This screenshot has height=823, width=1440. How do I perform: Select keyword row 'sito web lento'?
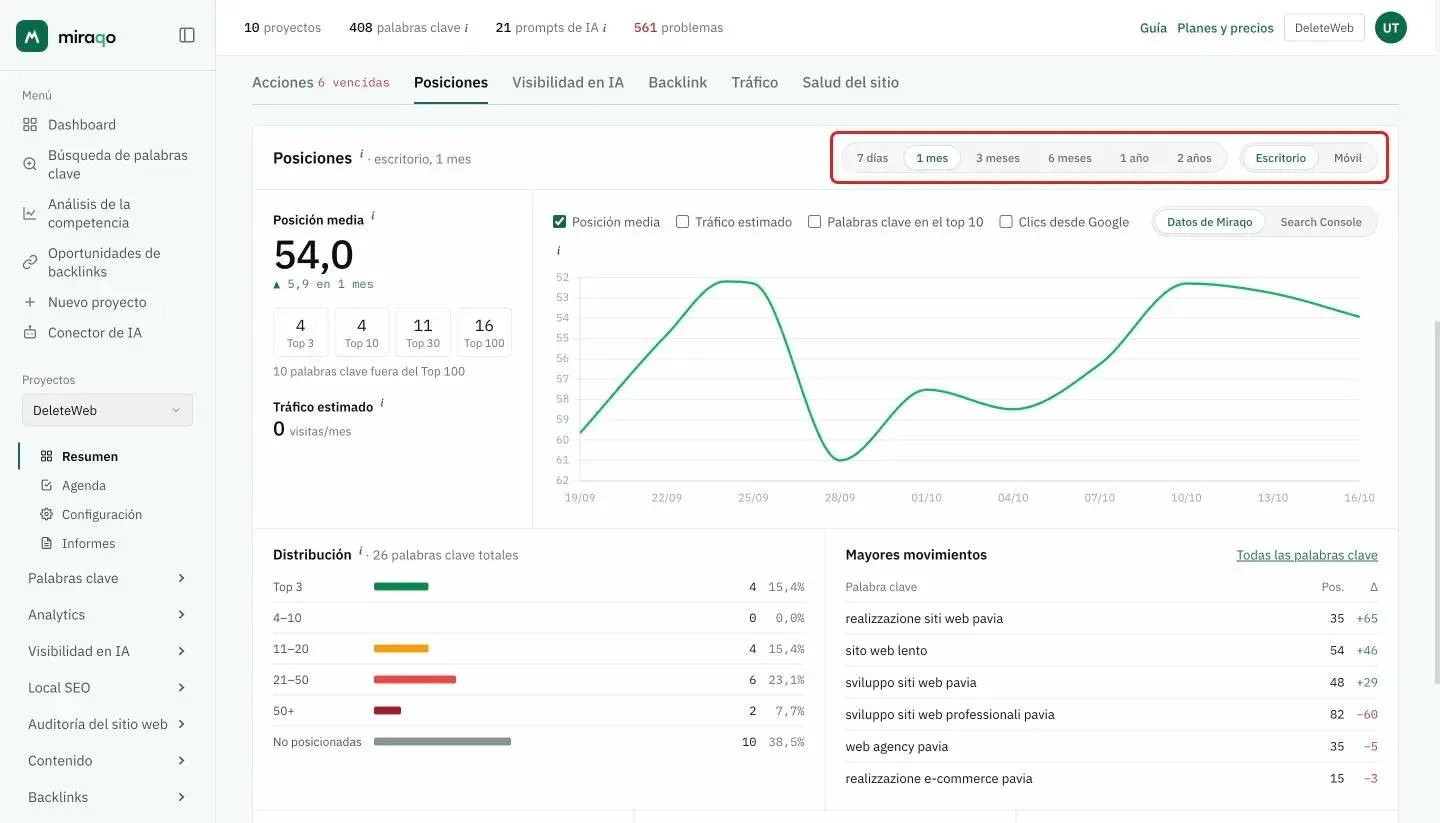click(1111, 651)
